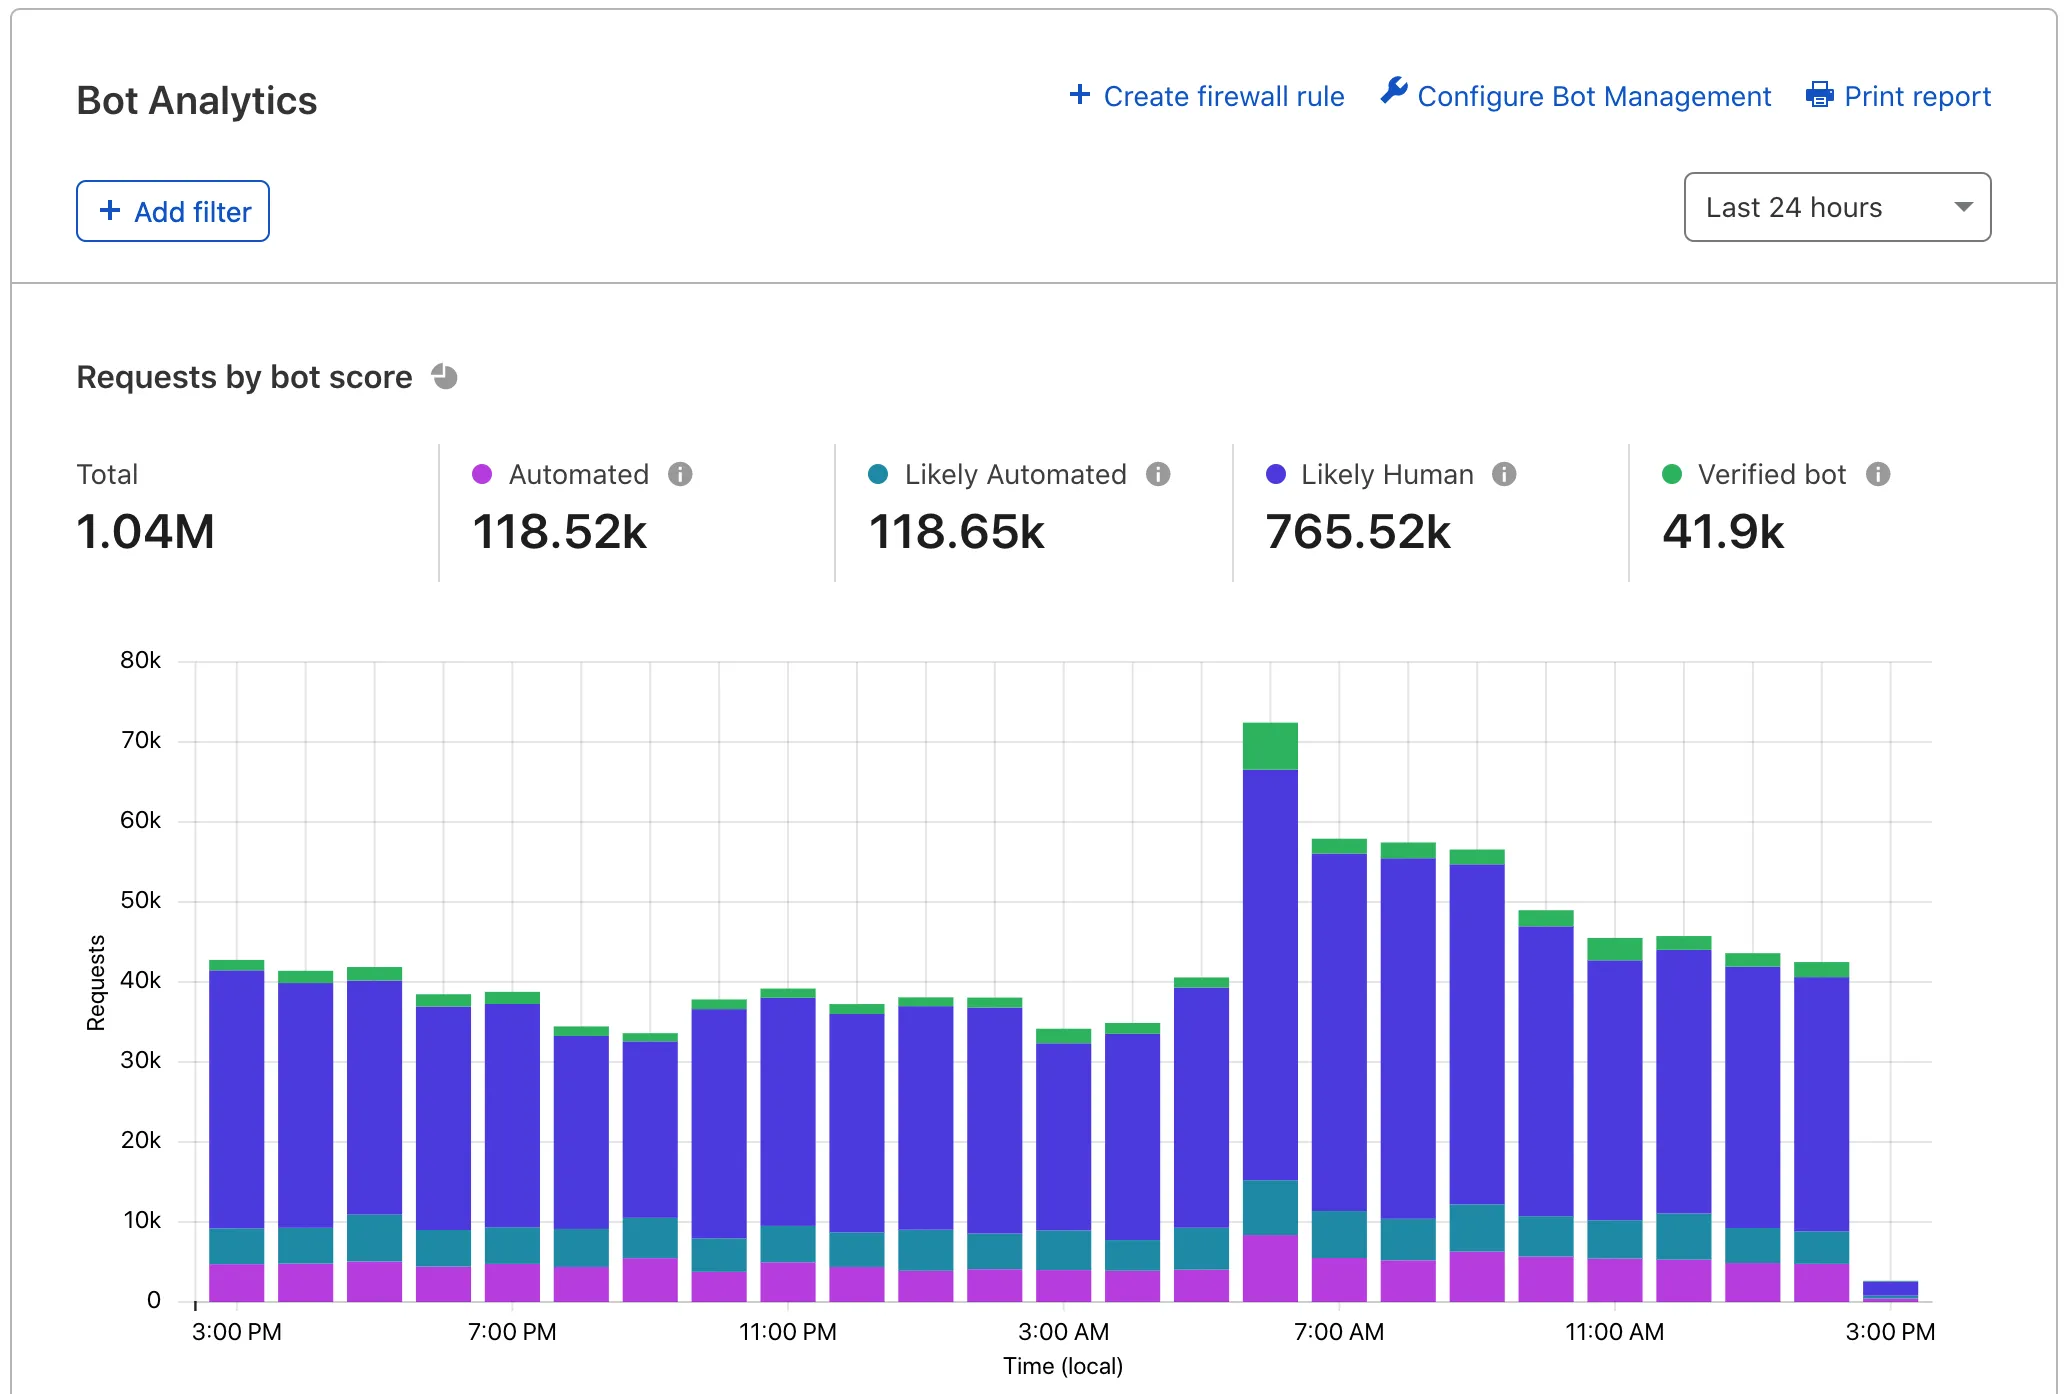Click the info icon next to Likely Human
The height and width of the screenshot is (1394, 2070).
1505,474
